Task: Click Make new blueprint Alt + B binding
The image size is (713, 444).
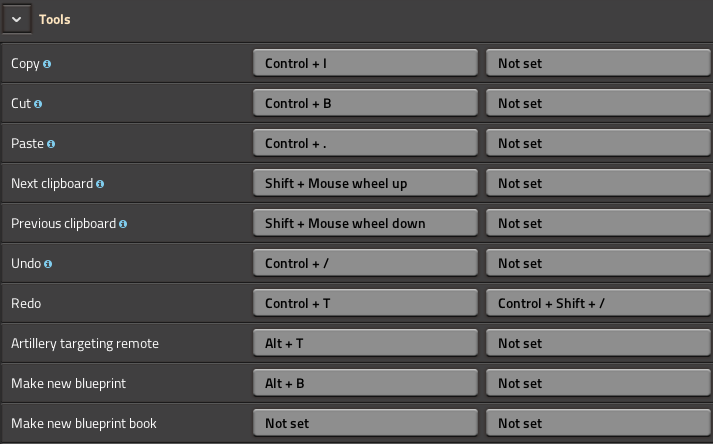Action: pyautogui.click(x=365, y=383)
